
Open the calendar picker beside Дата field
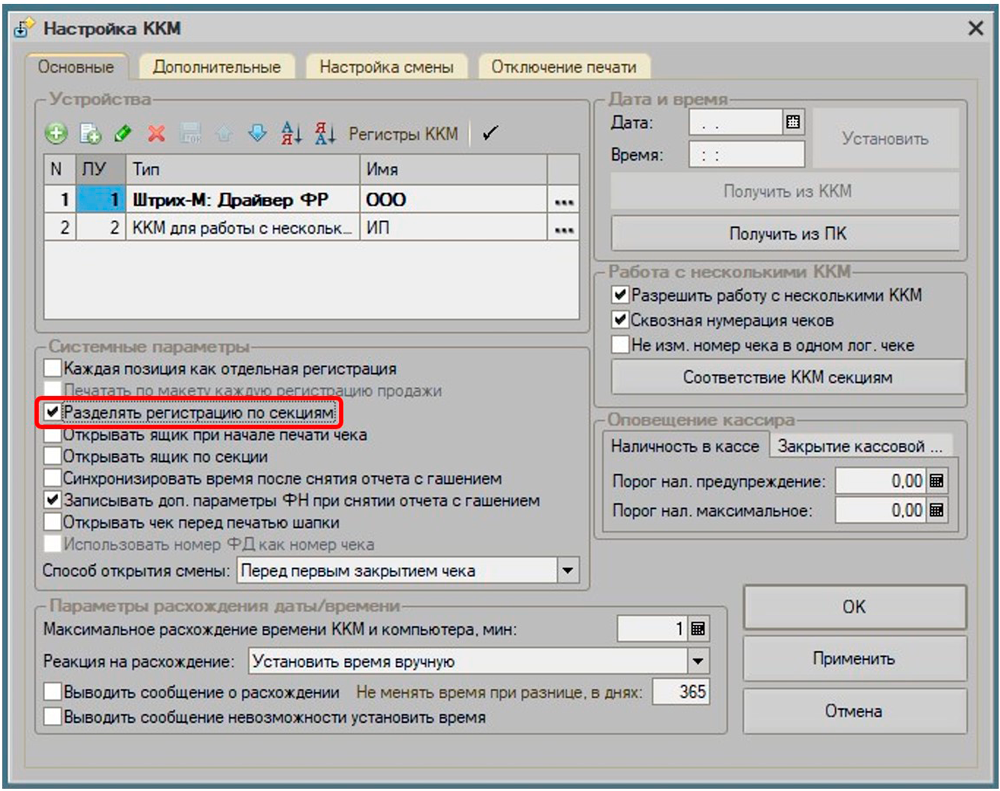[x=794, y=123]
